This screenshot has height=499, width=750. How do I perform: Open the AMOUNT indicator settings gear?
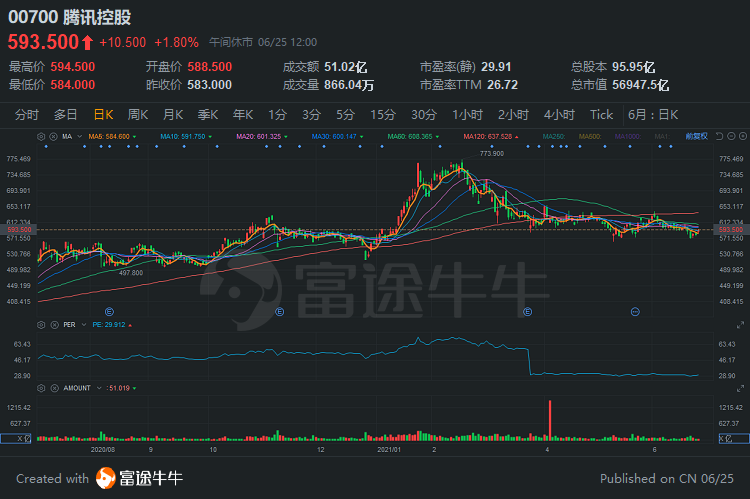pos(41,388)
